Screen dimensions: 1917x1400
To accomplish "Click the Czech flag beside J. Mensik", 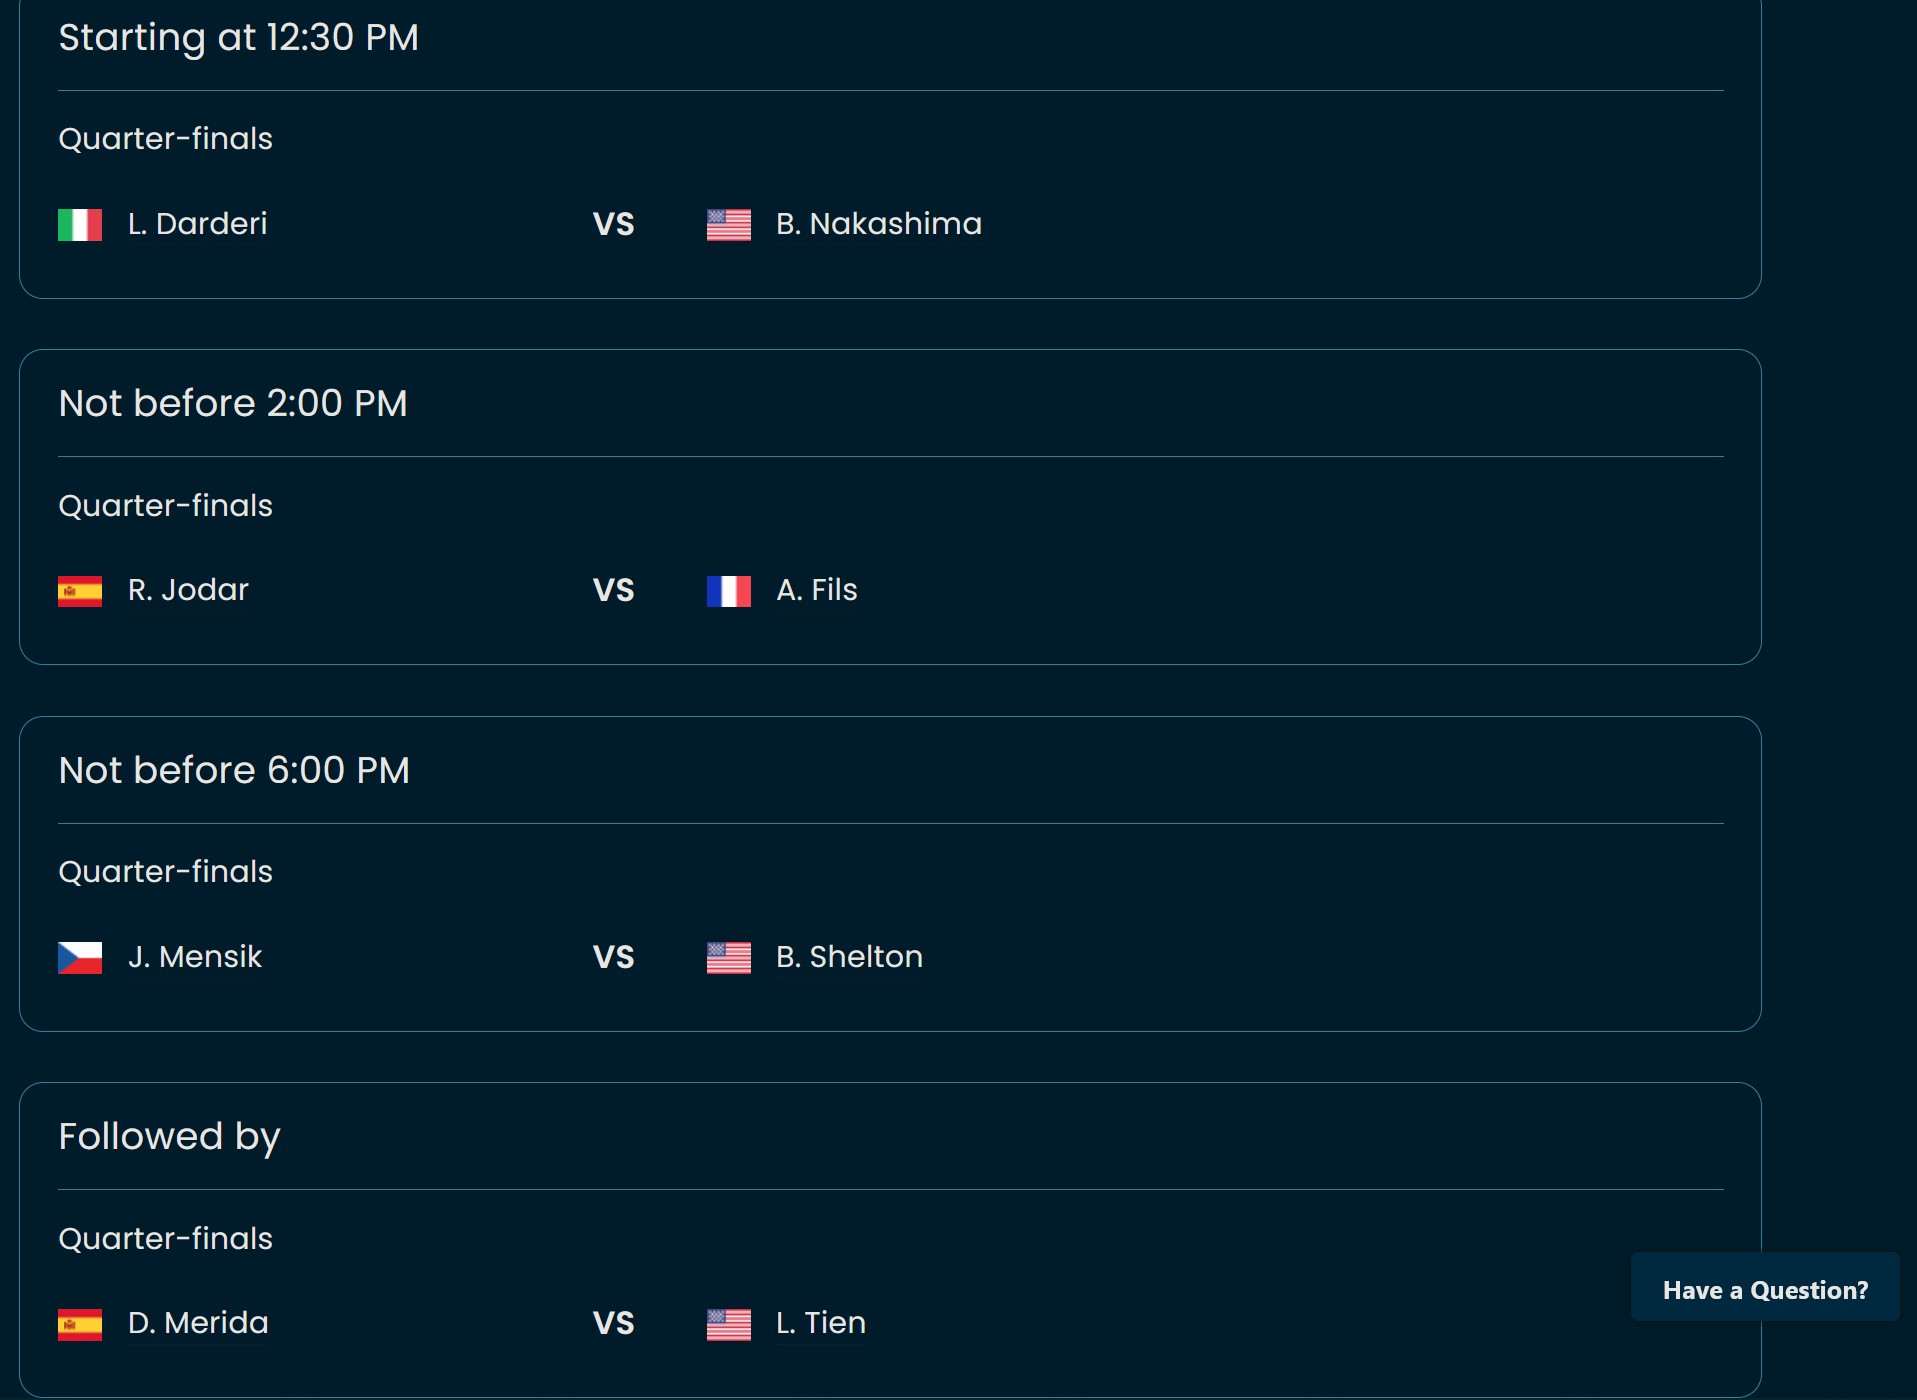I will [80, 958].
